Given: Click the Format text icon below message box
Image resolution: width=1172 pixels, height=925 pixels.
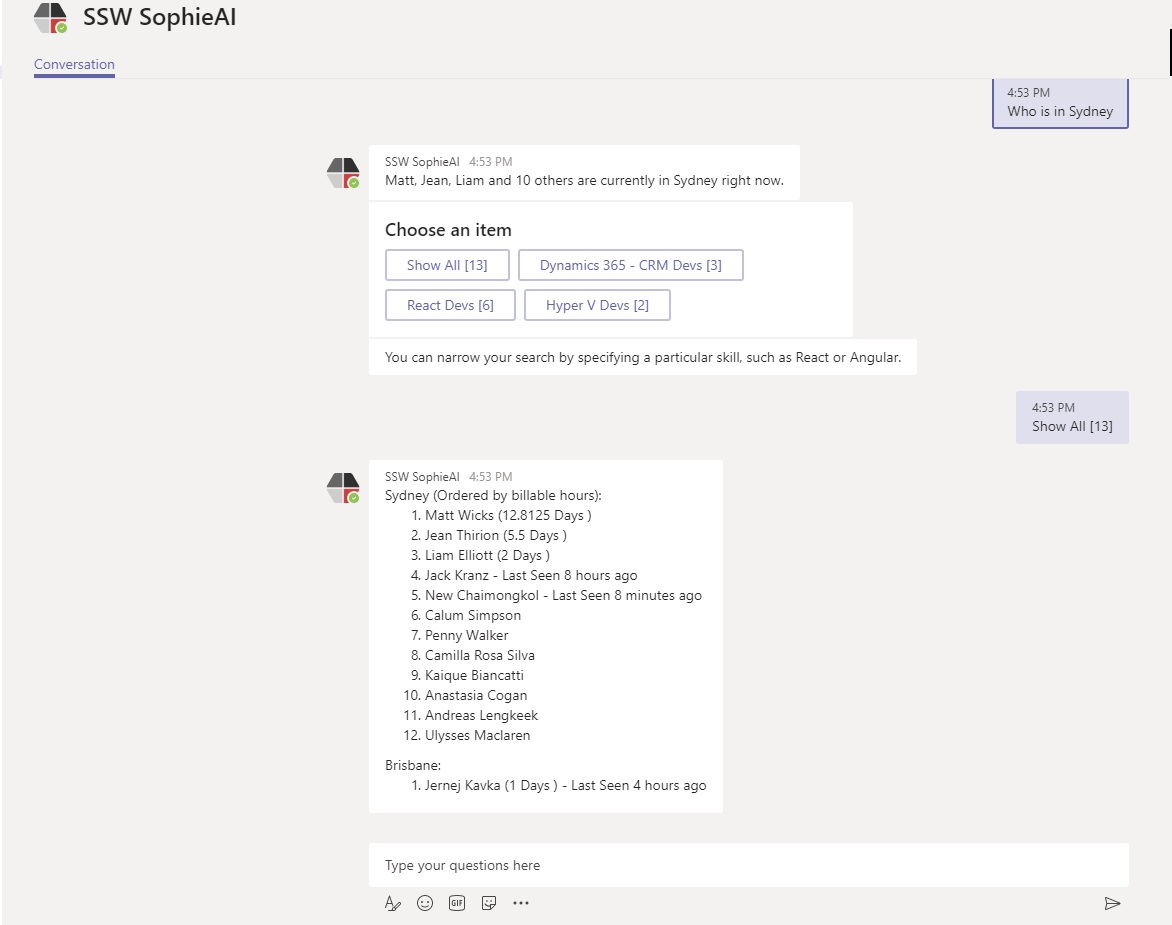Looking at the screenshot, I should pos(393,903).
